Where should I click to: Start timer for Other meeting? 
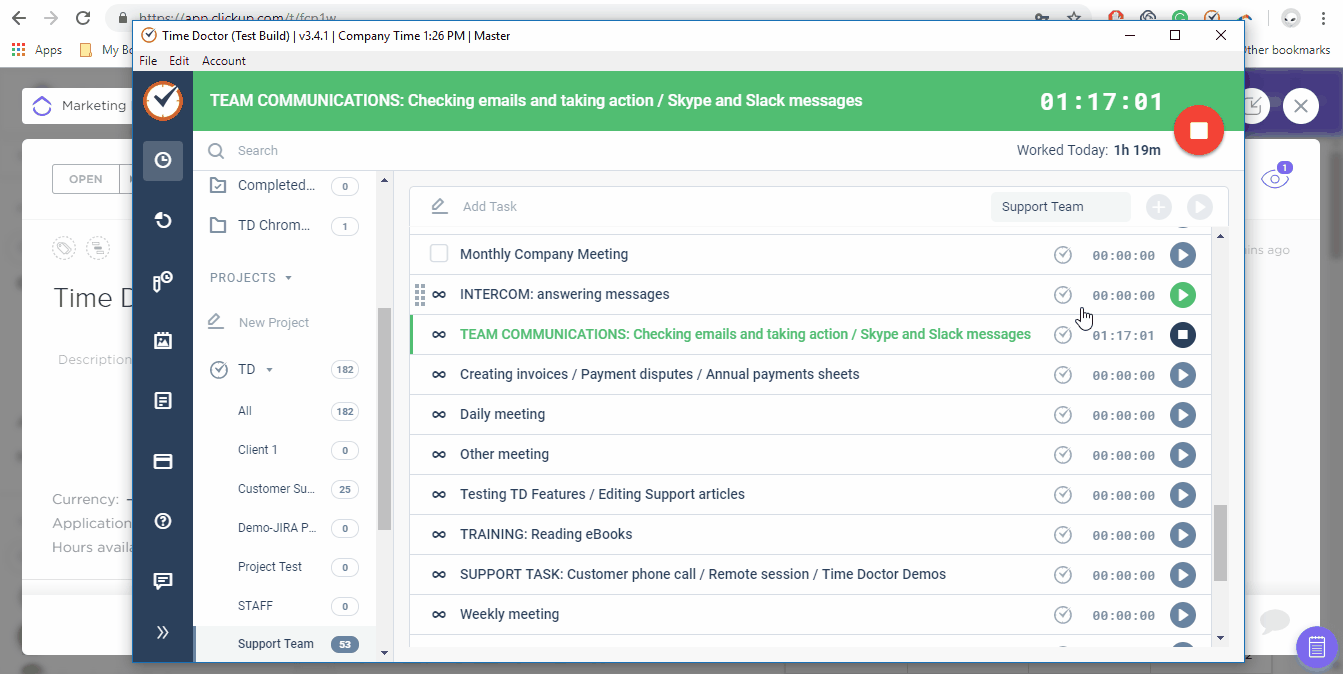1182,455
